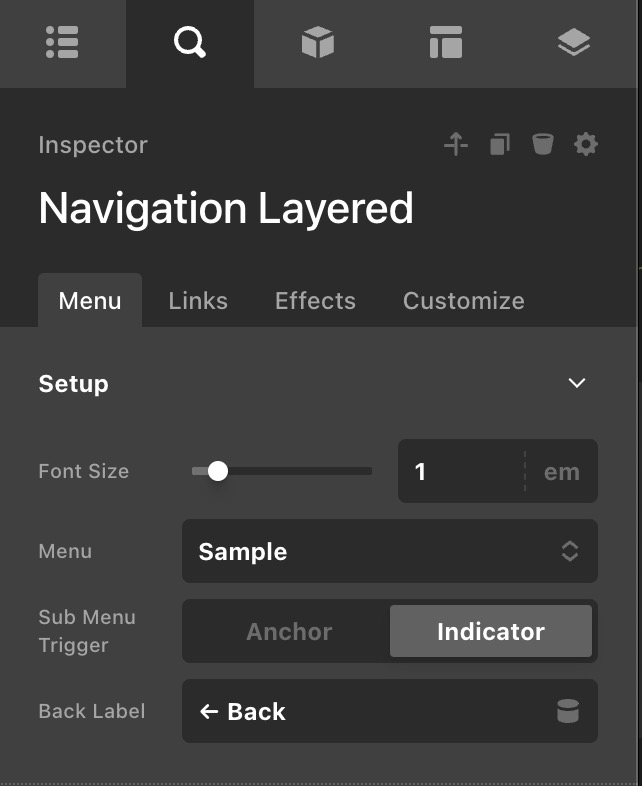Collapse the Setup section chevron
The width and height of the screenshot is (642, 786).
(577, 383)
